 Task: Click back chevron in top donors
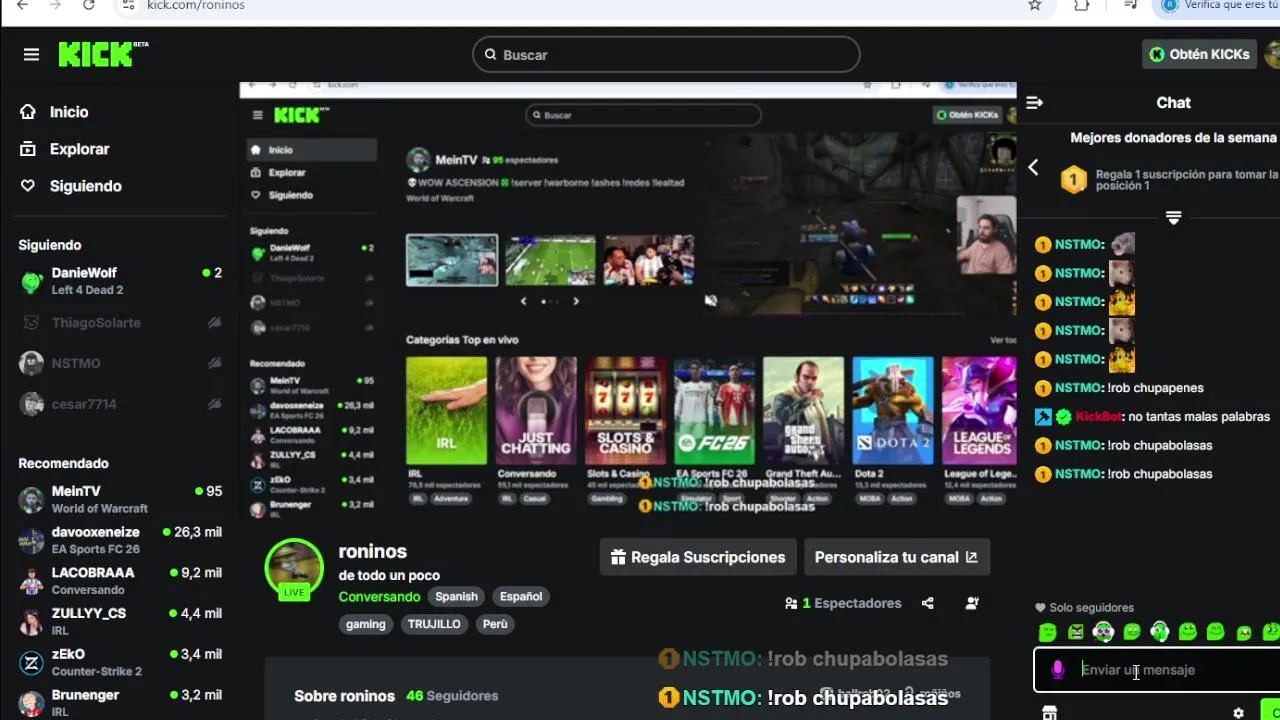click(1033, 168)
